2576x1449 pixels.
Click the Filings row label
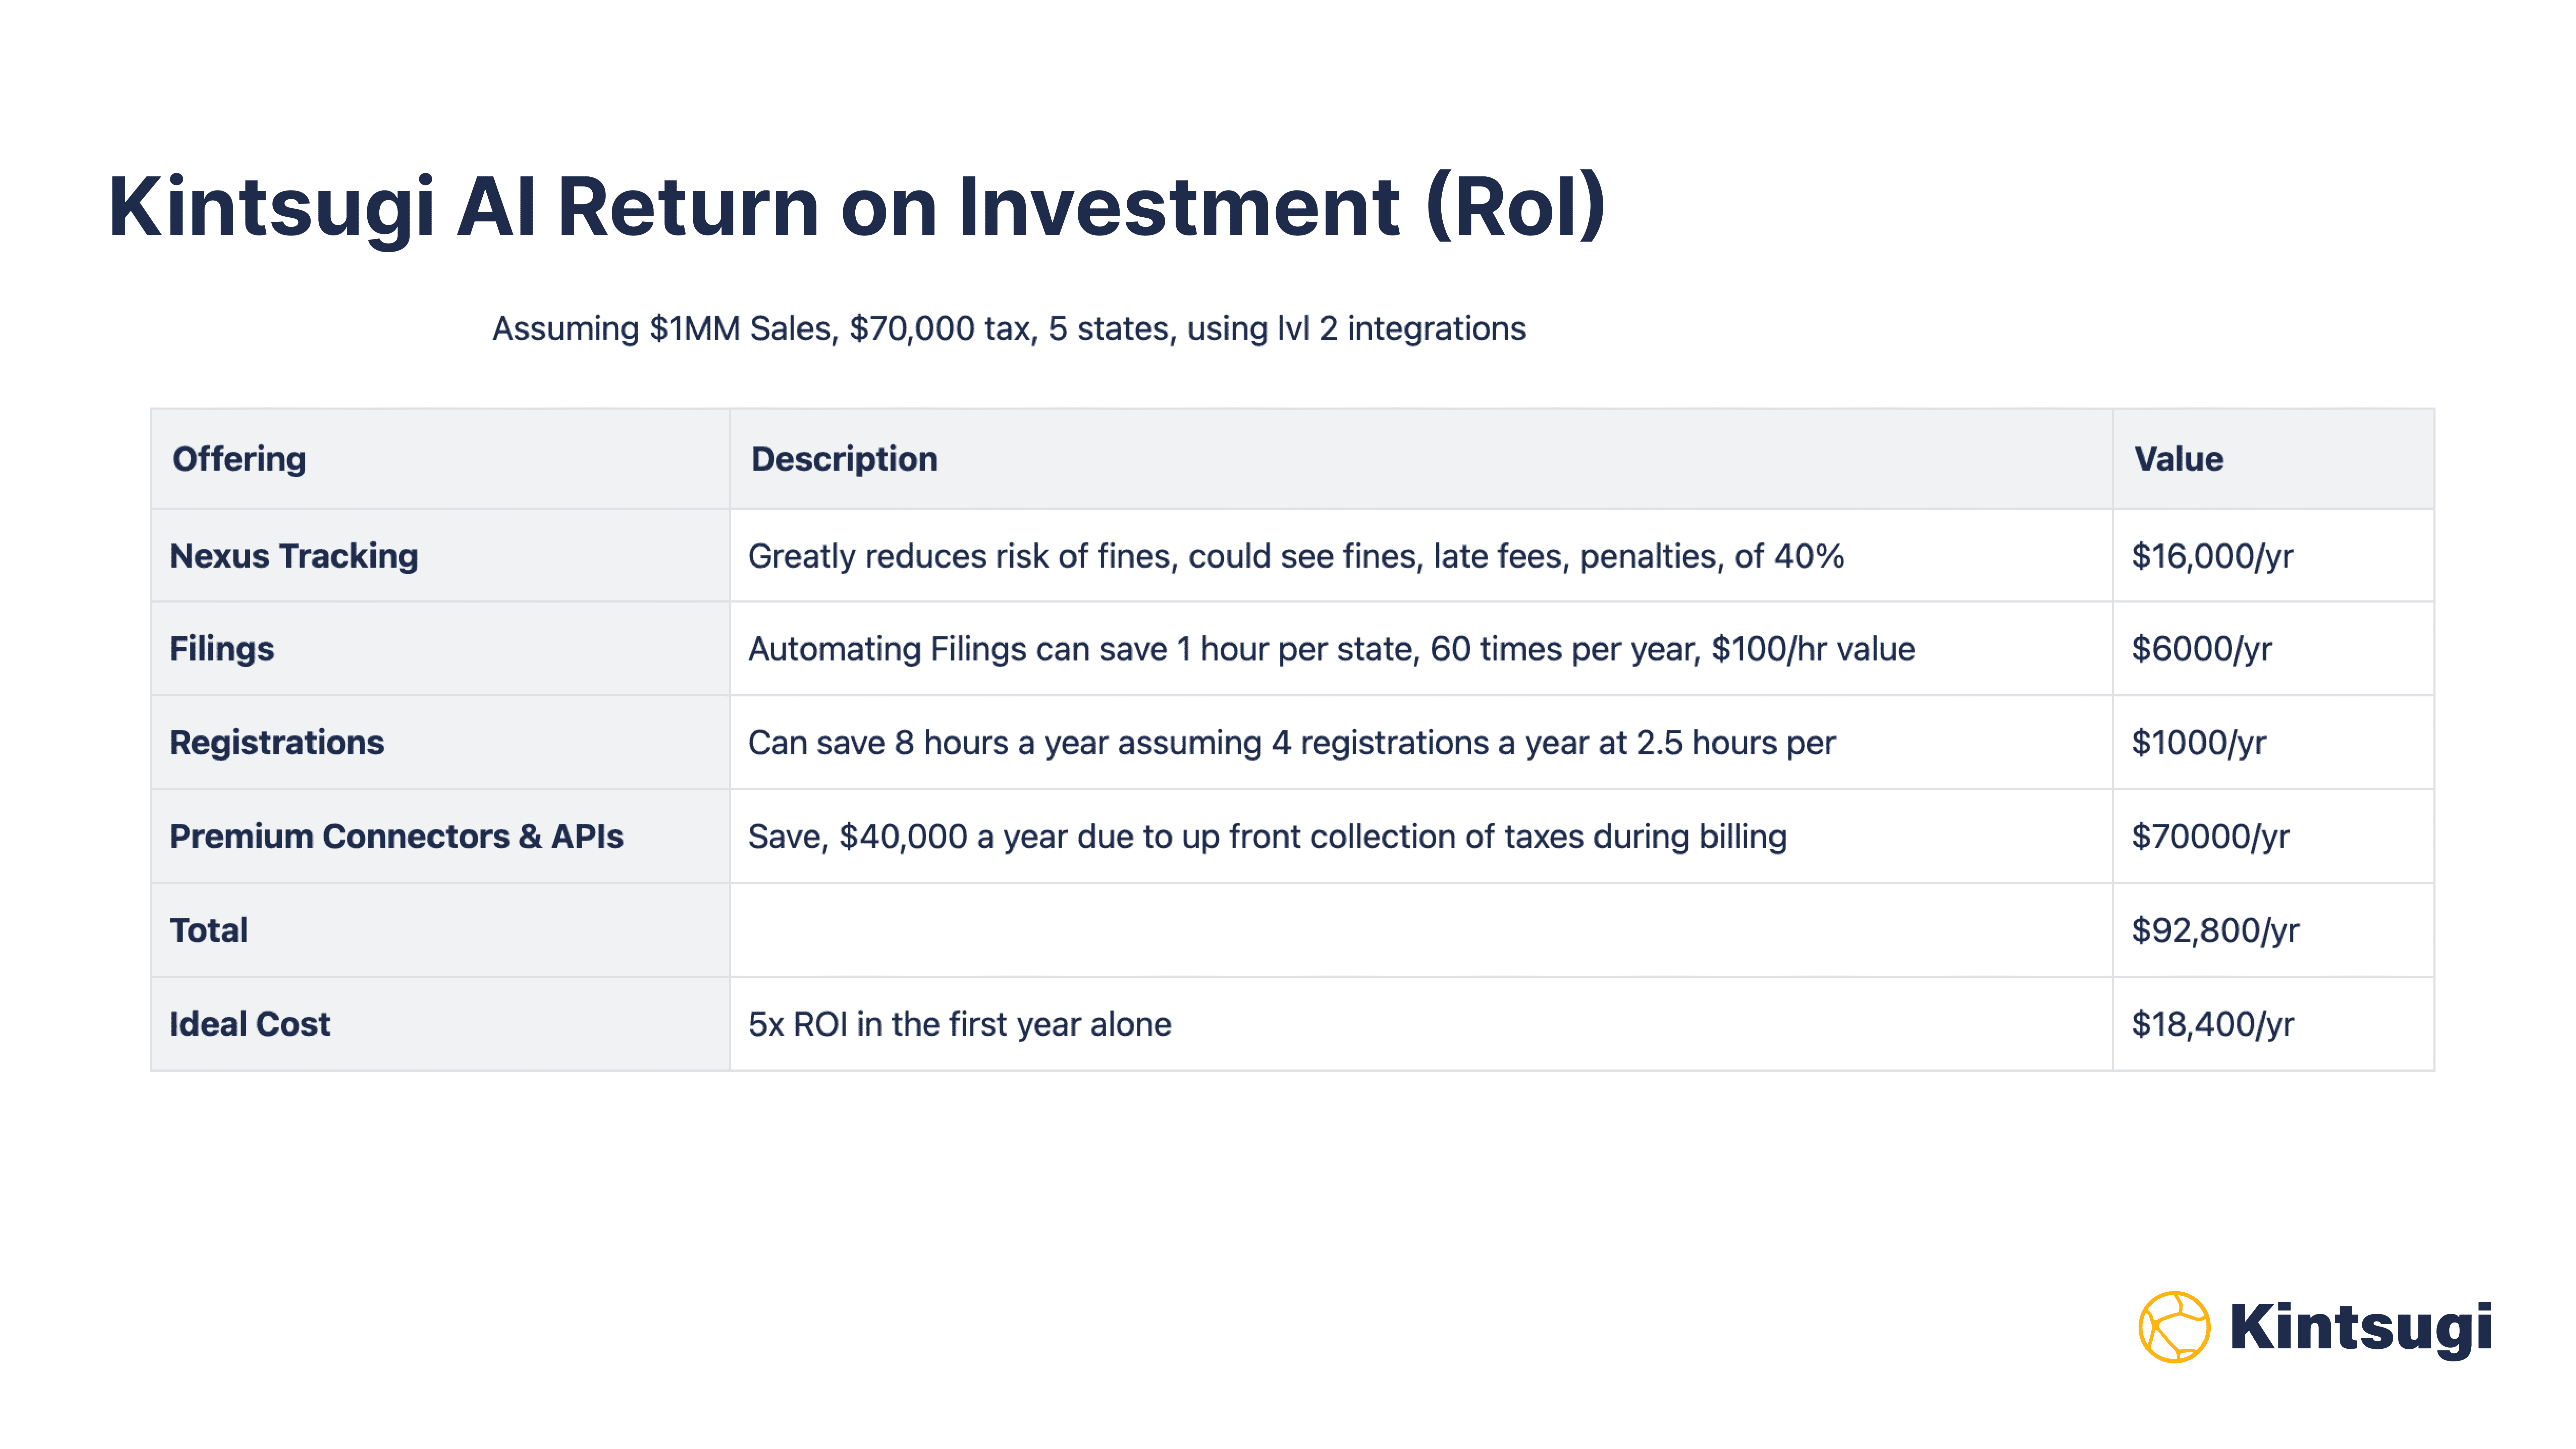(x=221, y=649)
